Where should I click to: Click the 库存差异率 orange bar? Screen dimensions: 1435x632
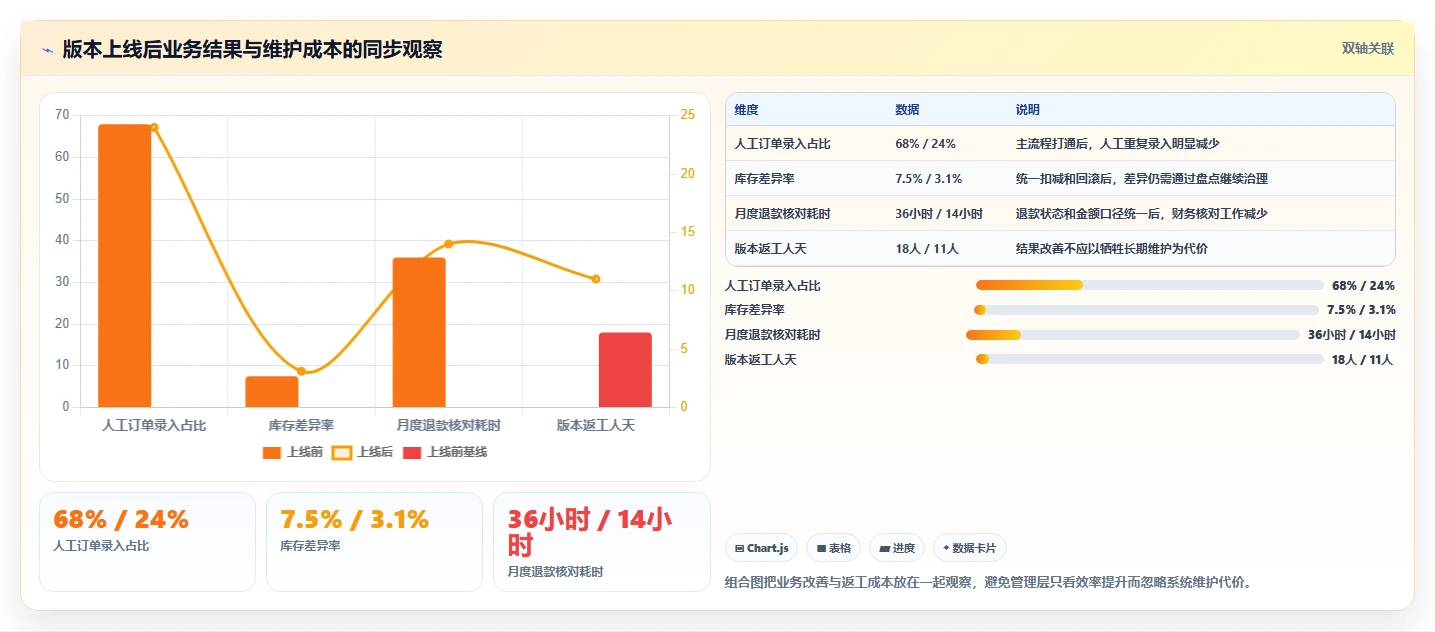[272, 391]
